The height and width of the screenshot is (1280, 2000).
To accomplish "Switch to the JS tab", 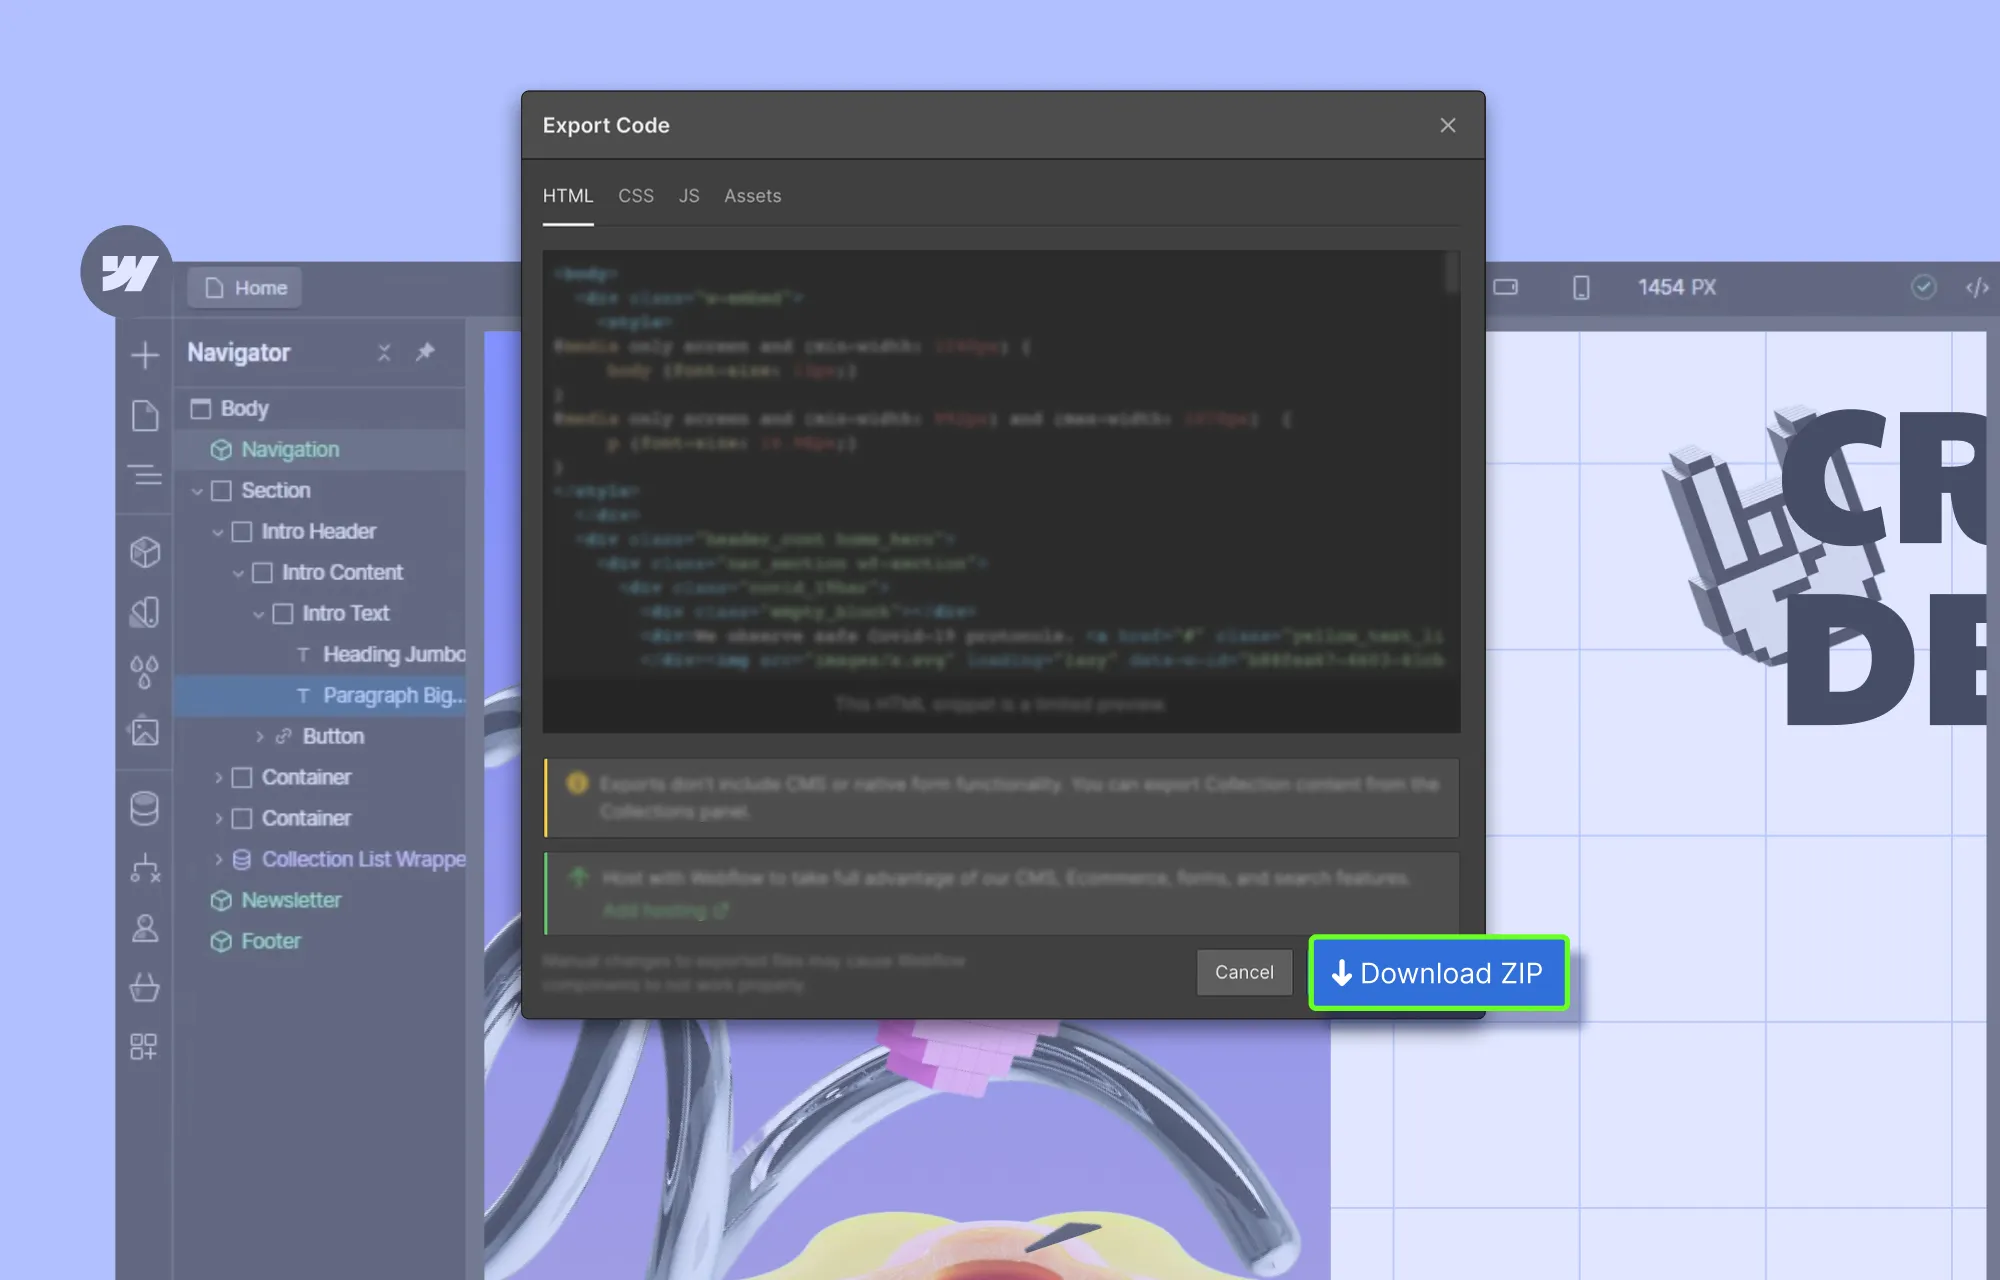I will [688, 196].
